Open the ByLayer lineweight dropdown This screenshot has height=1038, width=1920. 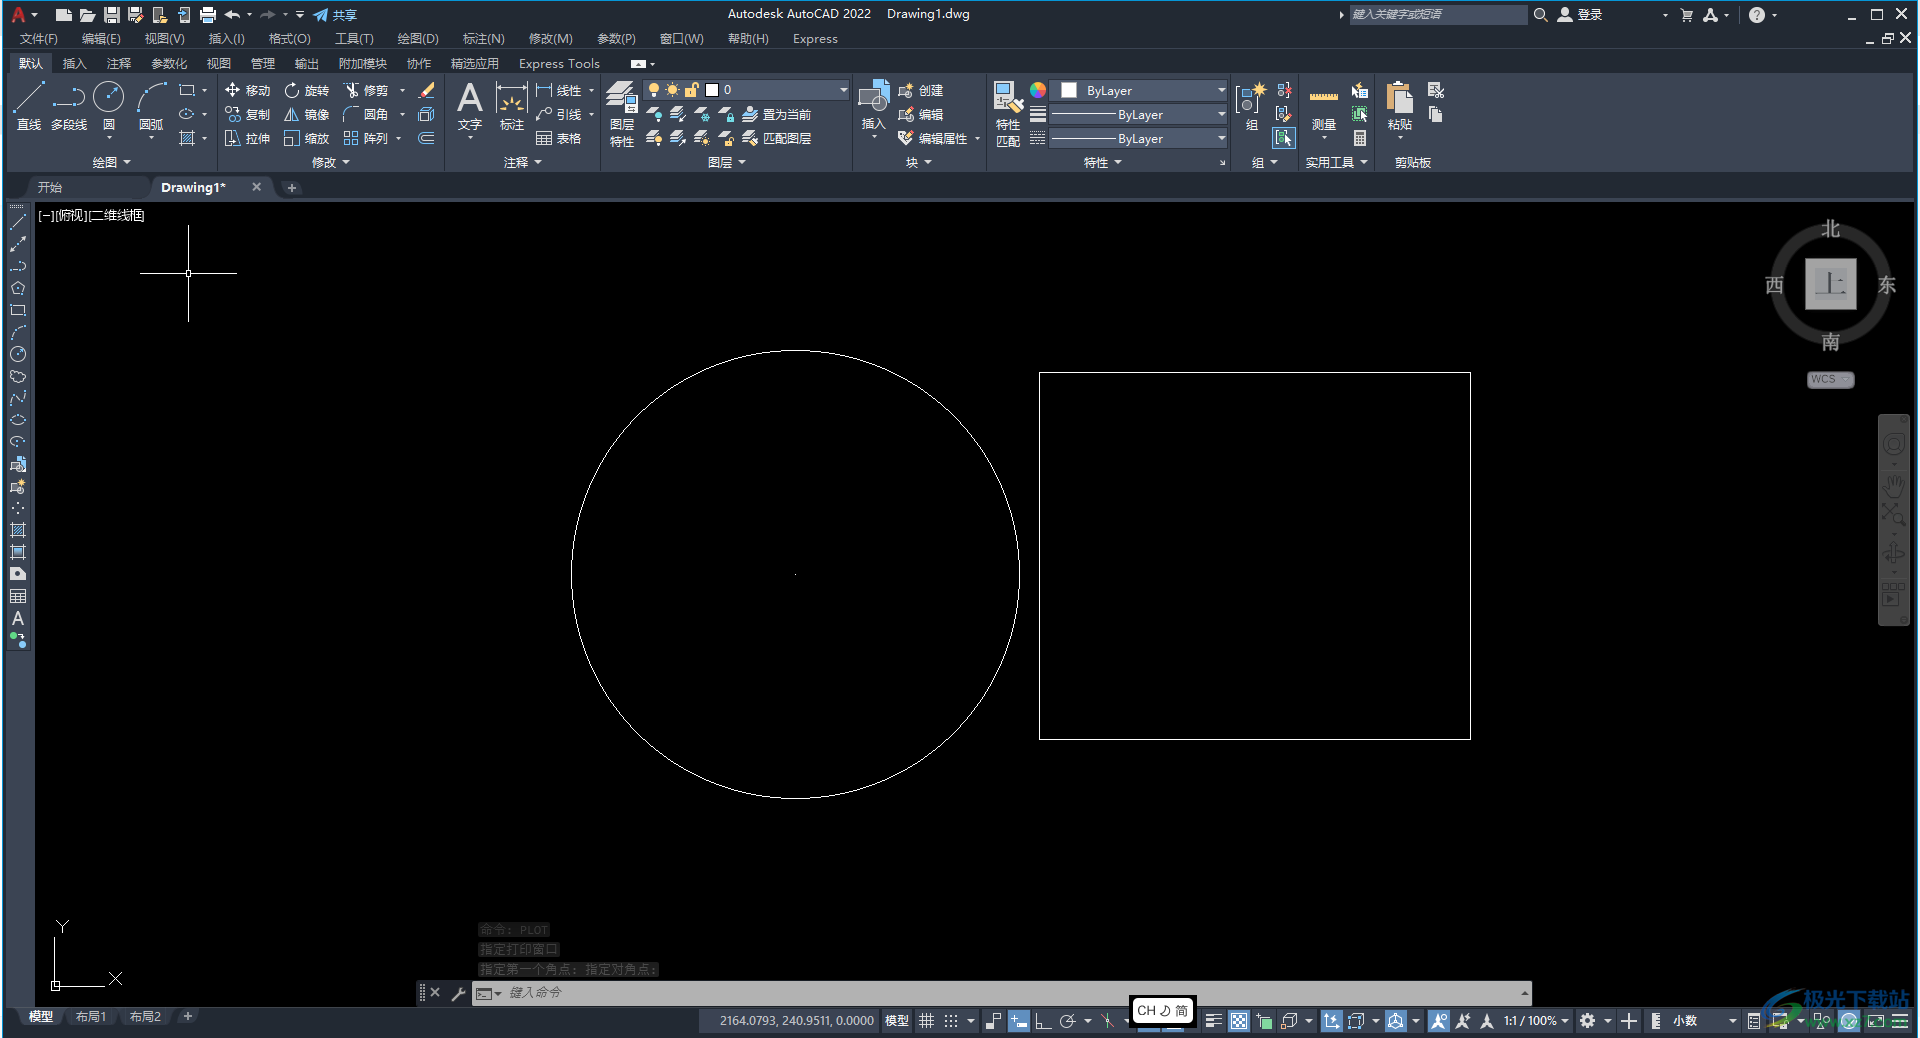click(x=1139, y=114)
